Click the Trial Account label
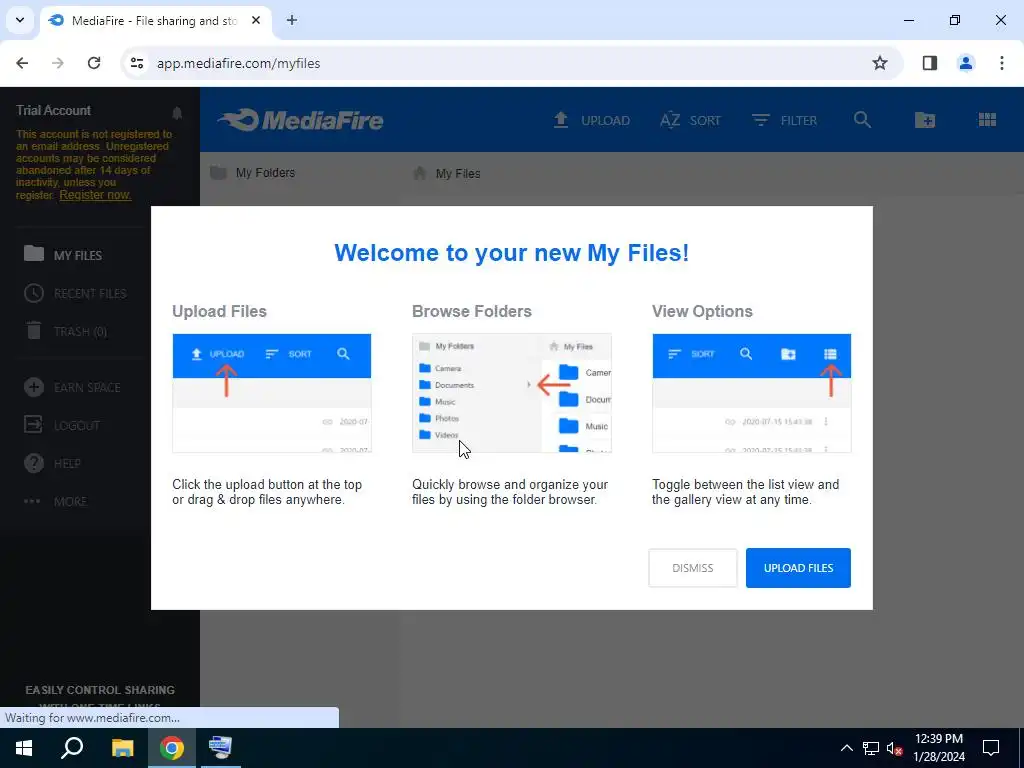 54,110
